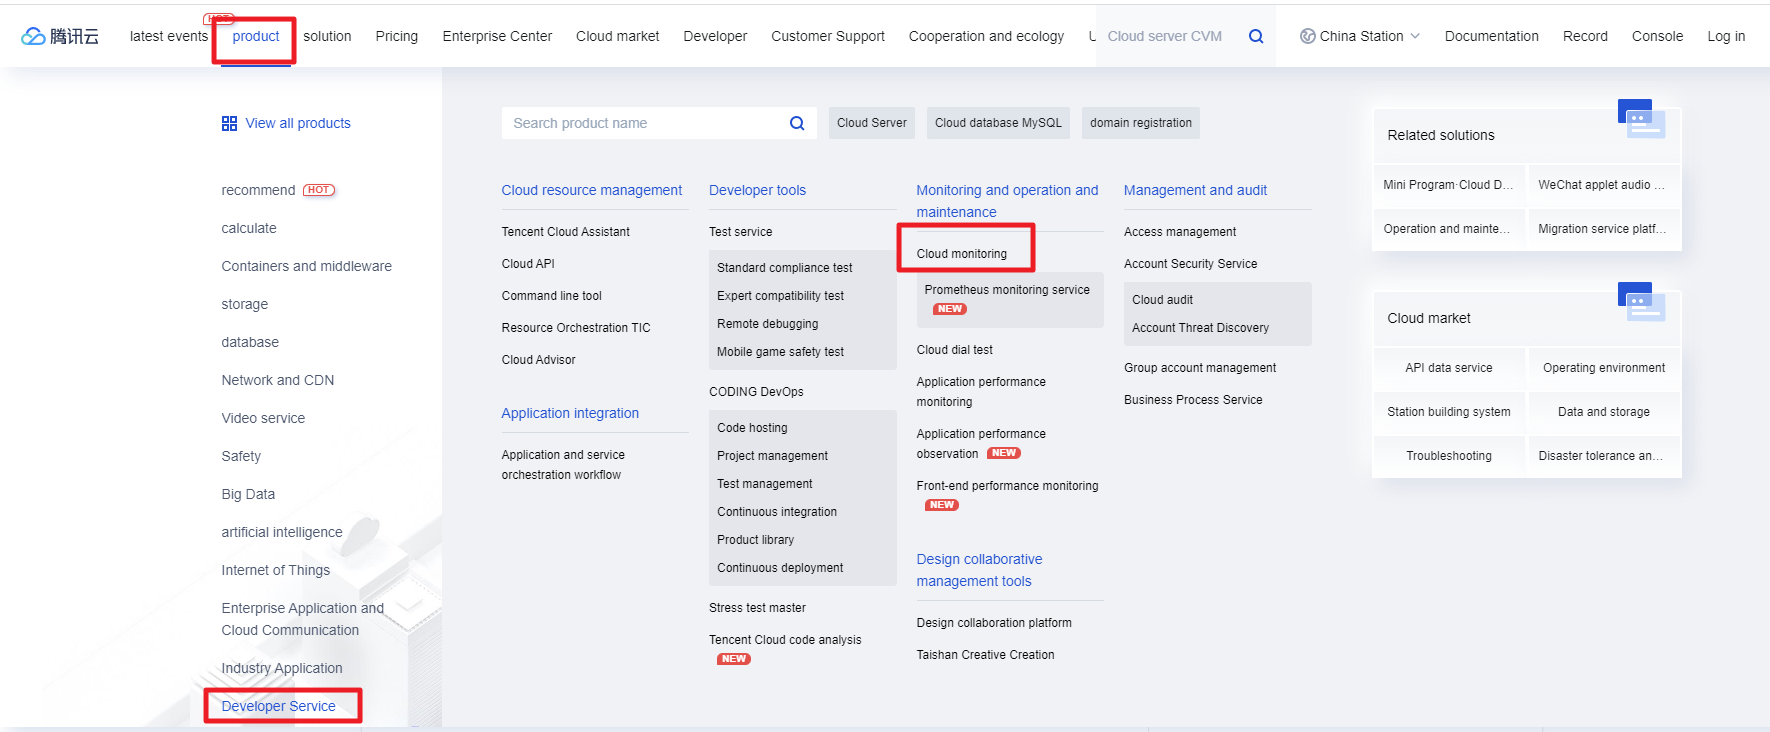
Task: Open the Pricing menu item
Action: [396, 36]
